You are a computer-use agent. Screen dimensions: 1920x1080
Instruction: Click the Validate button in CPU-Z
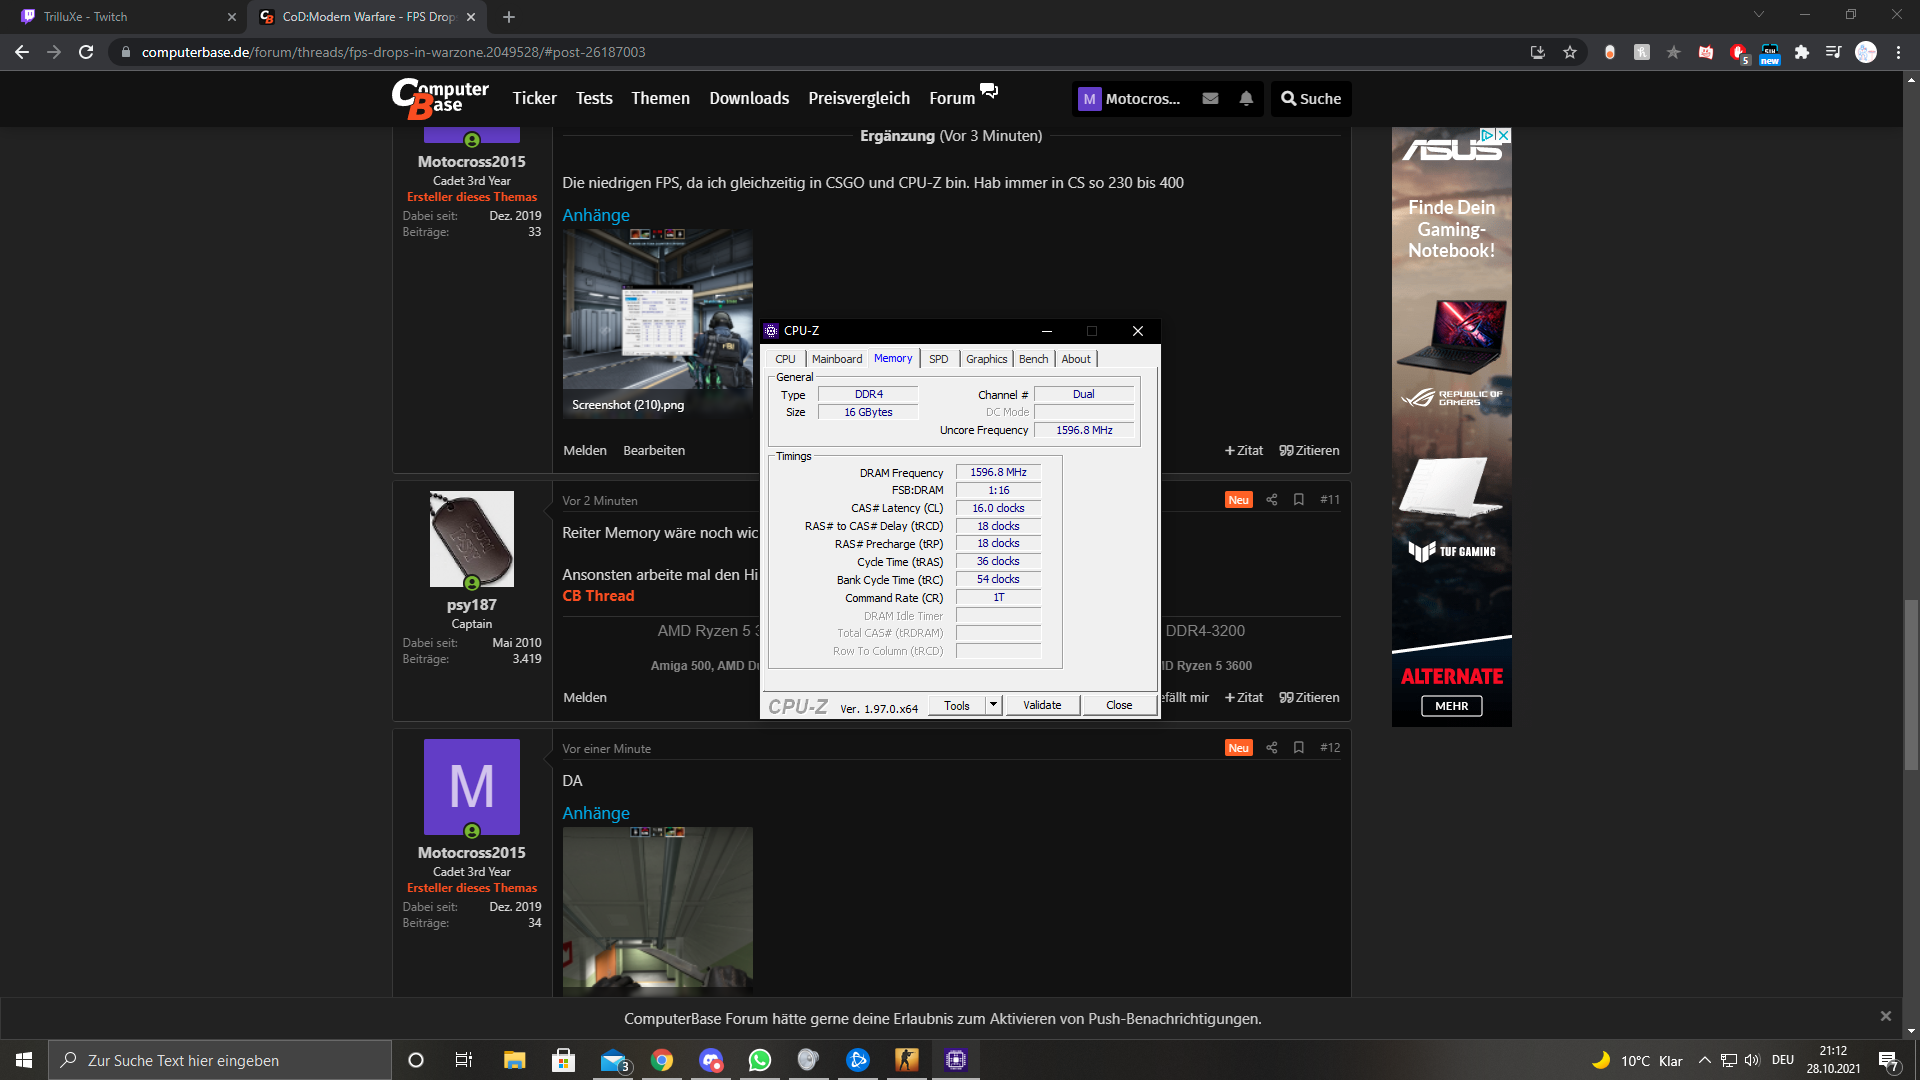[x=1042, y=705]
